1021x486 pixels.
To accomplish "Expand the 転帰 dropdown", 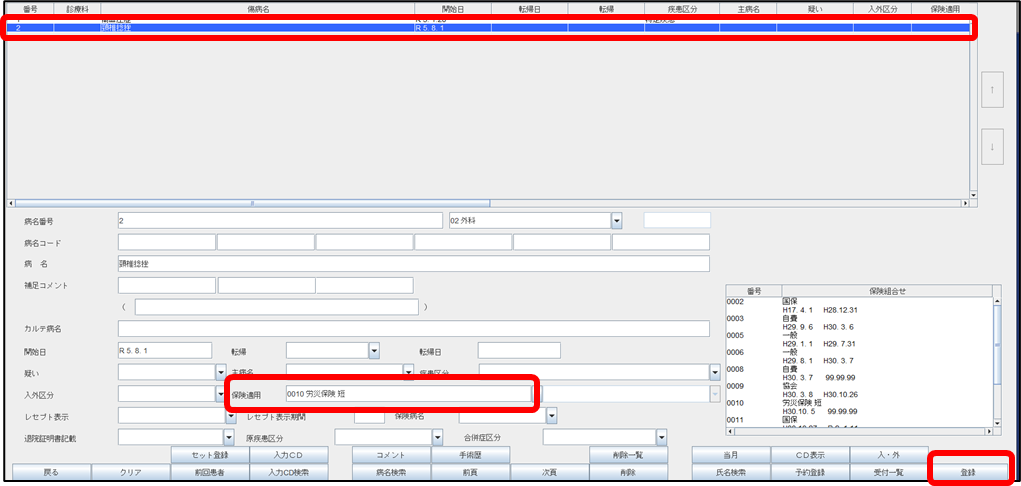I will [x=374, y=350].
